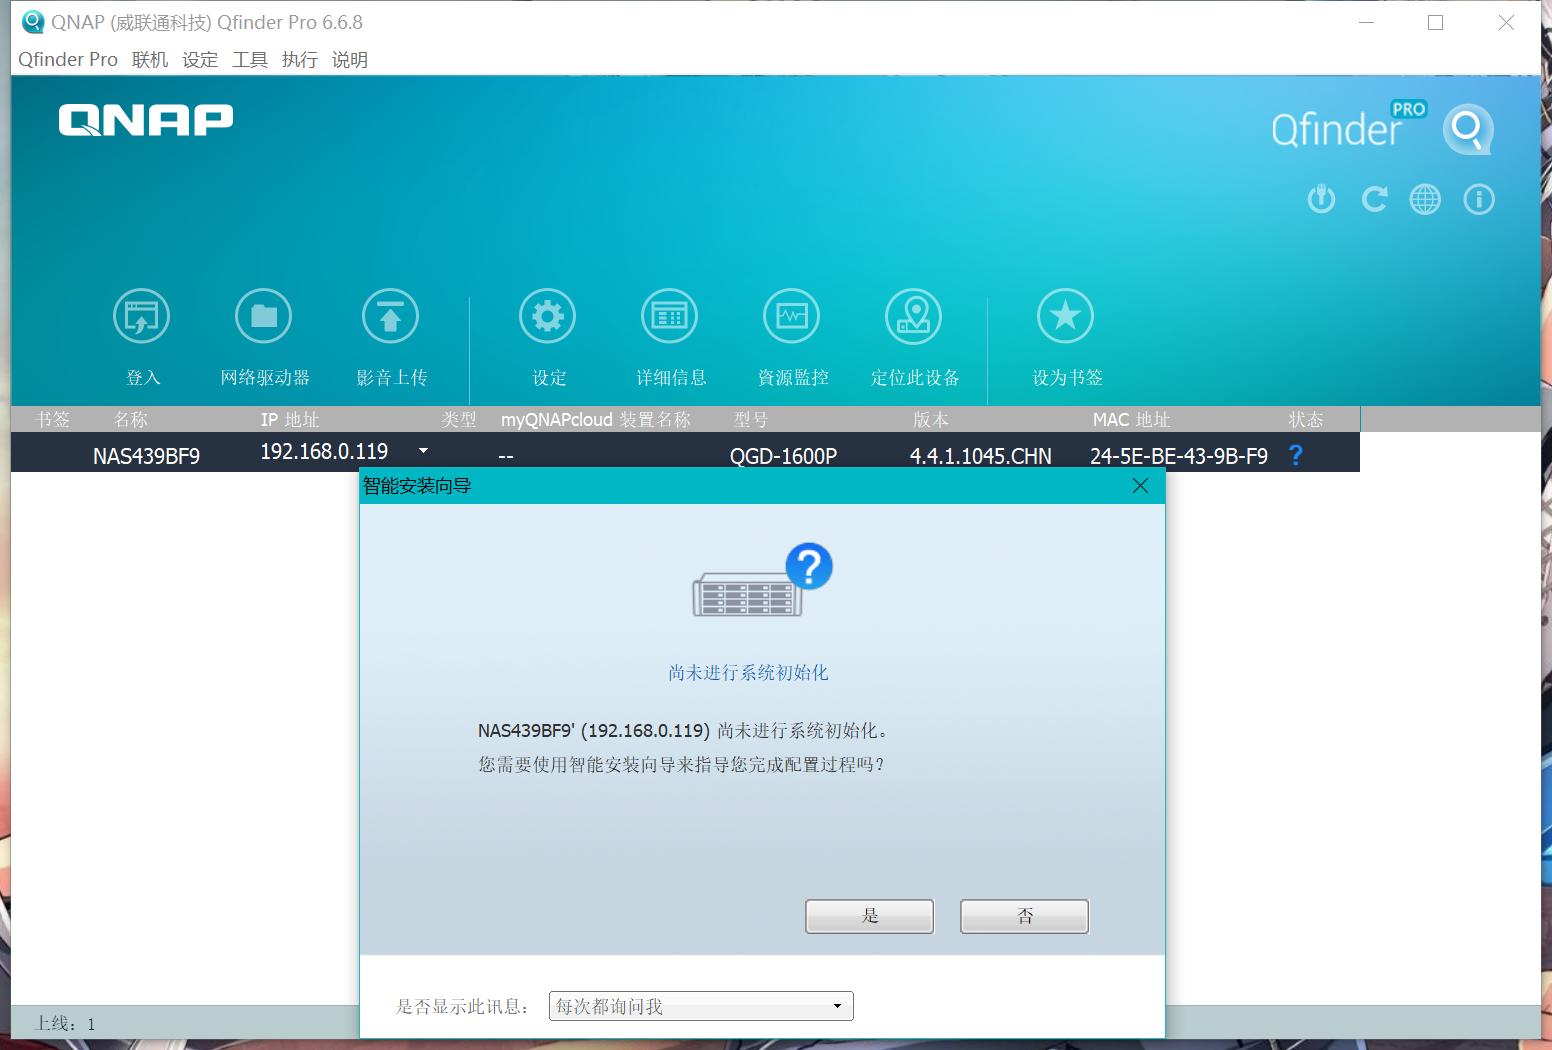This screenshot has height=1050, width=1552.
Task: Click the blue question mark next to NAS439BF9 status
Action: coord(1295,455)
